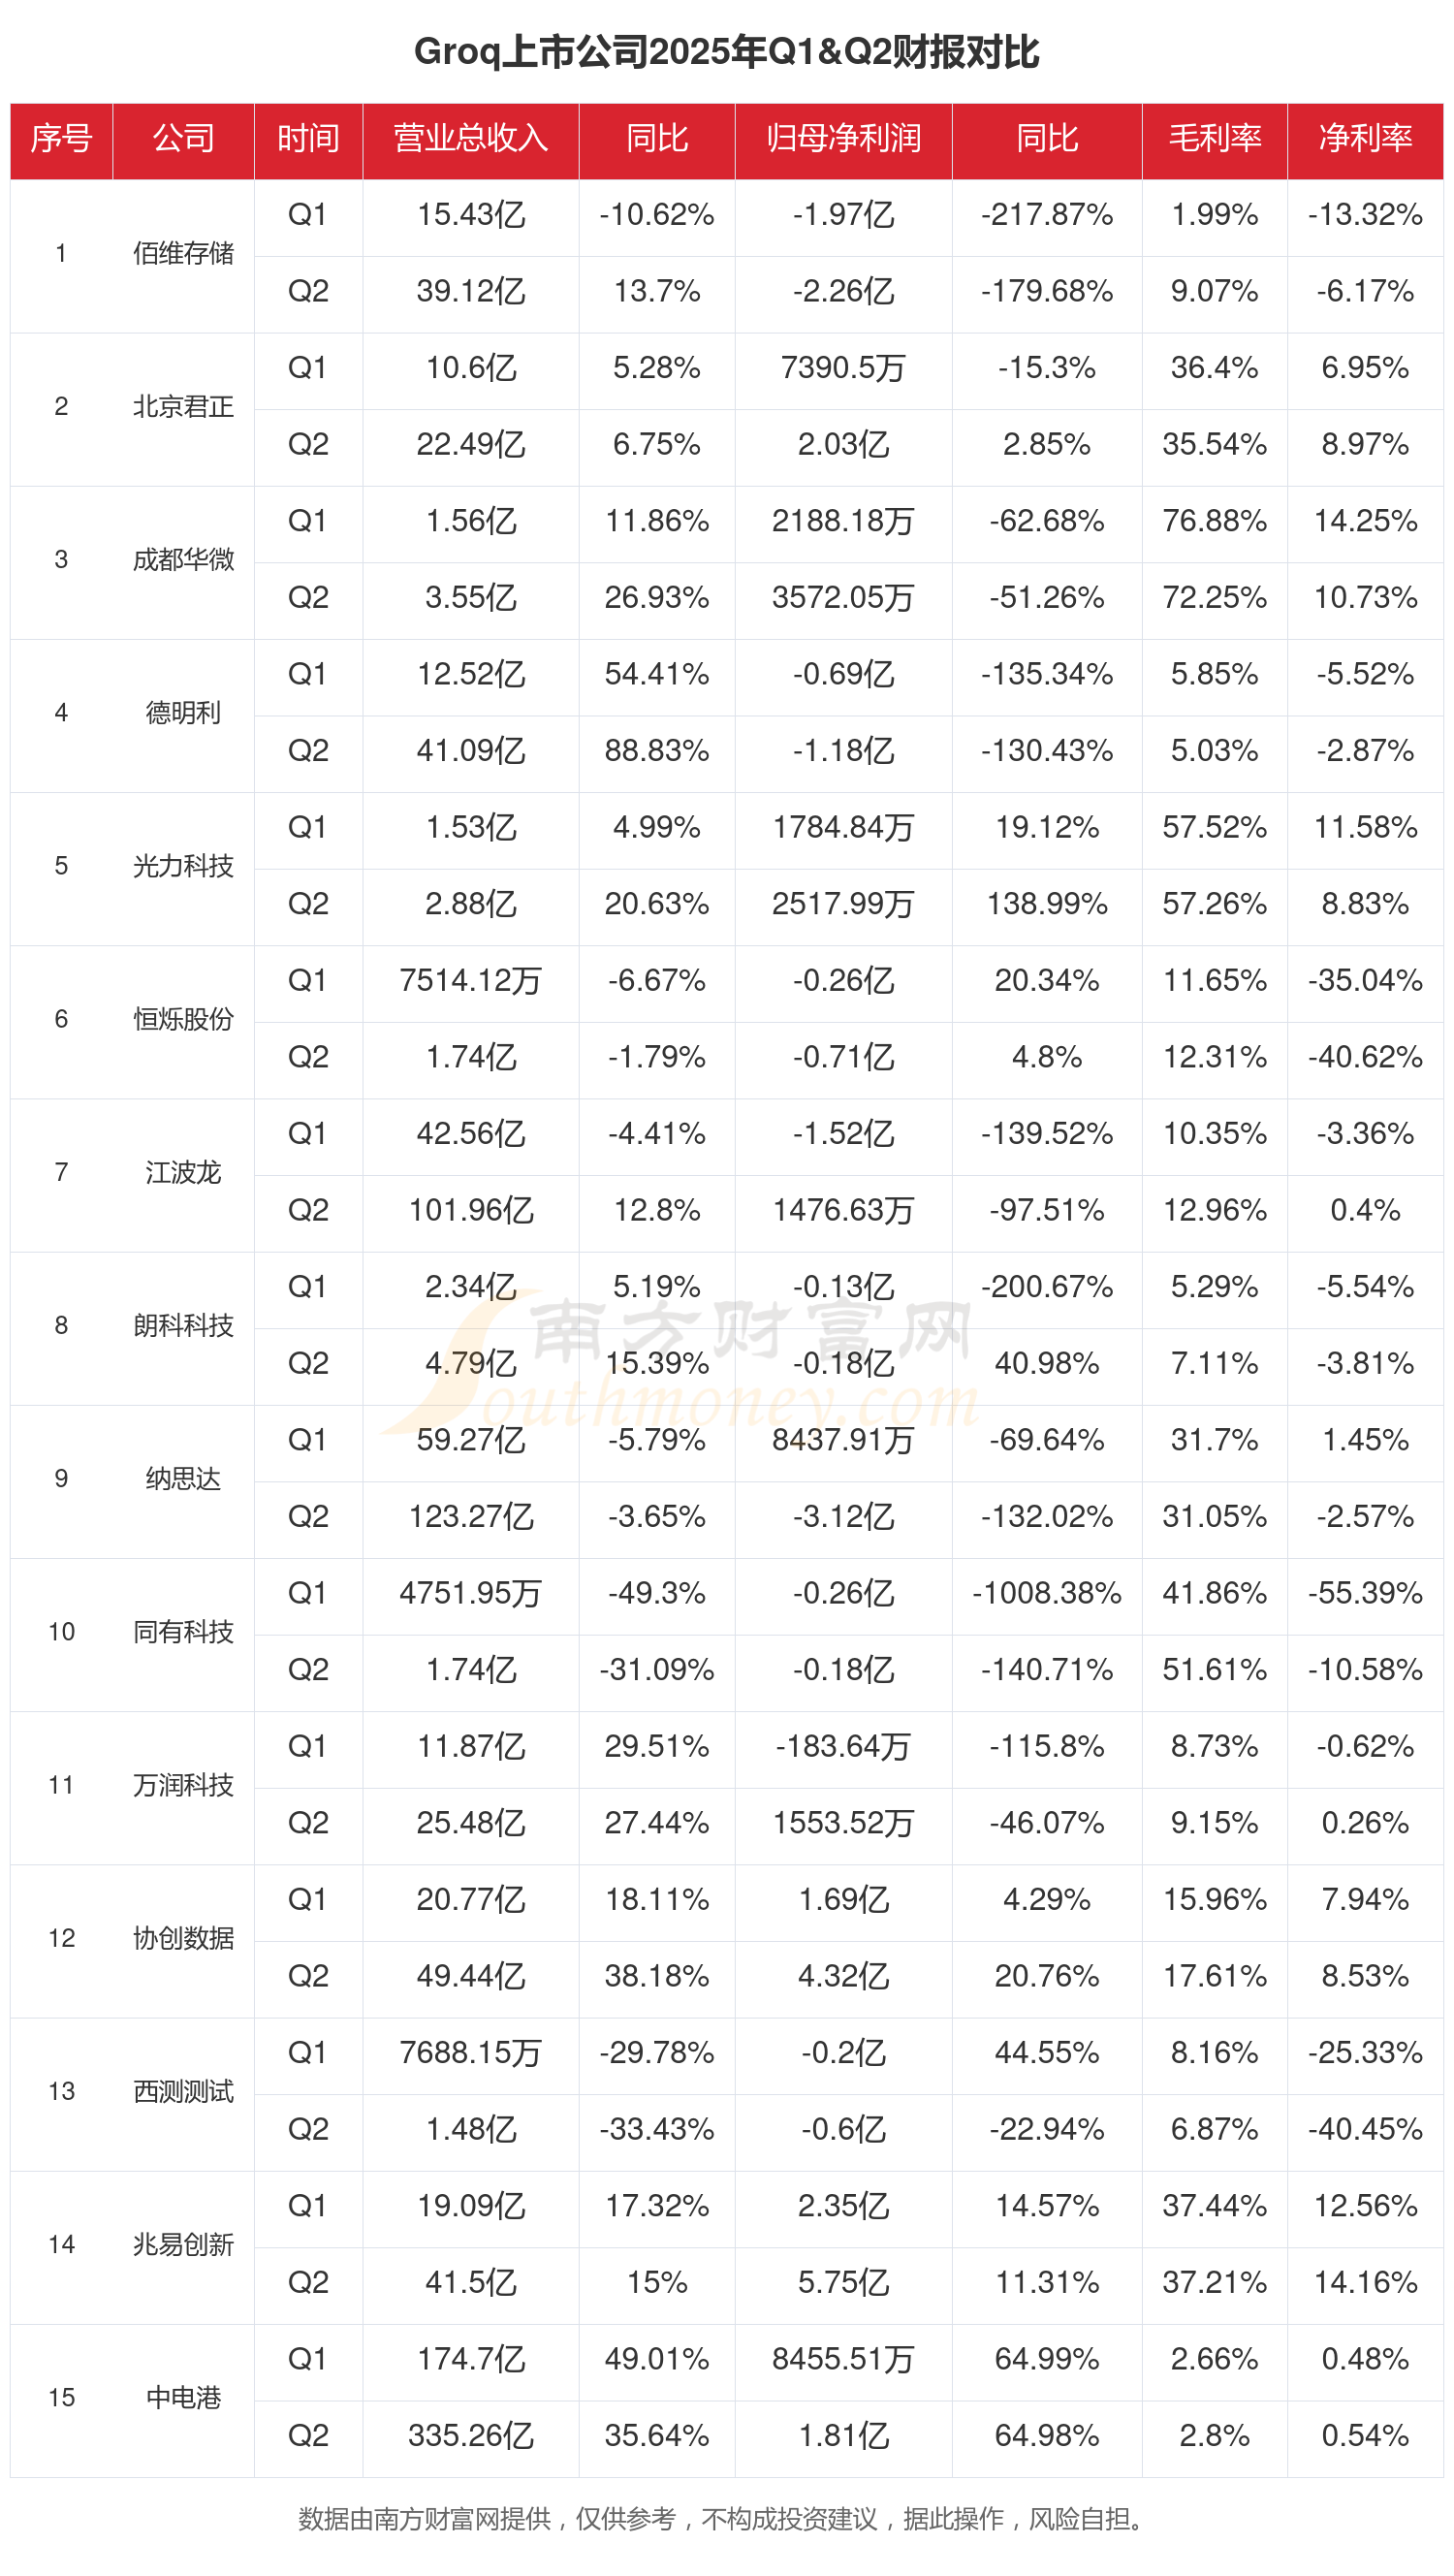Image resolution: width=1454 pixels, height=2576 pixels.
Task: Click the 公司 column header
Action: pos(183,138)
